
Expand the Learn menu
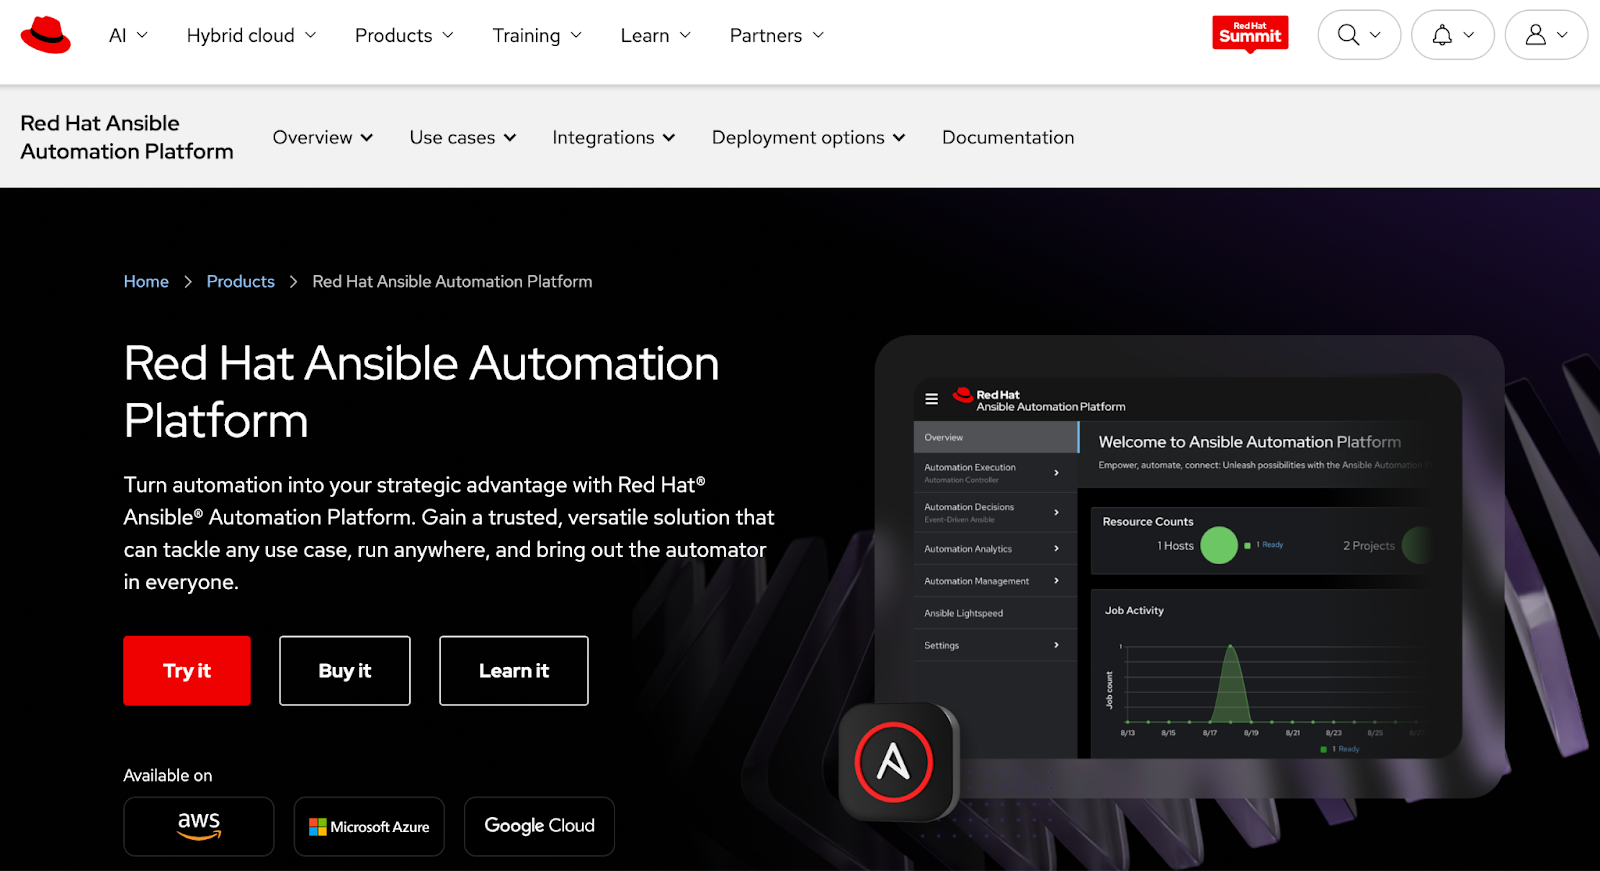tap(656, 35)
